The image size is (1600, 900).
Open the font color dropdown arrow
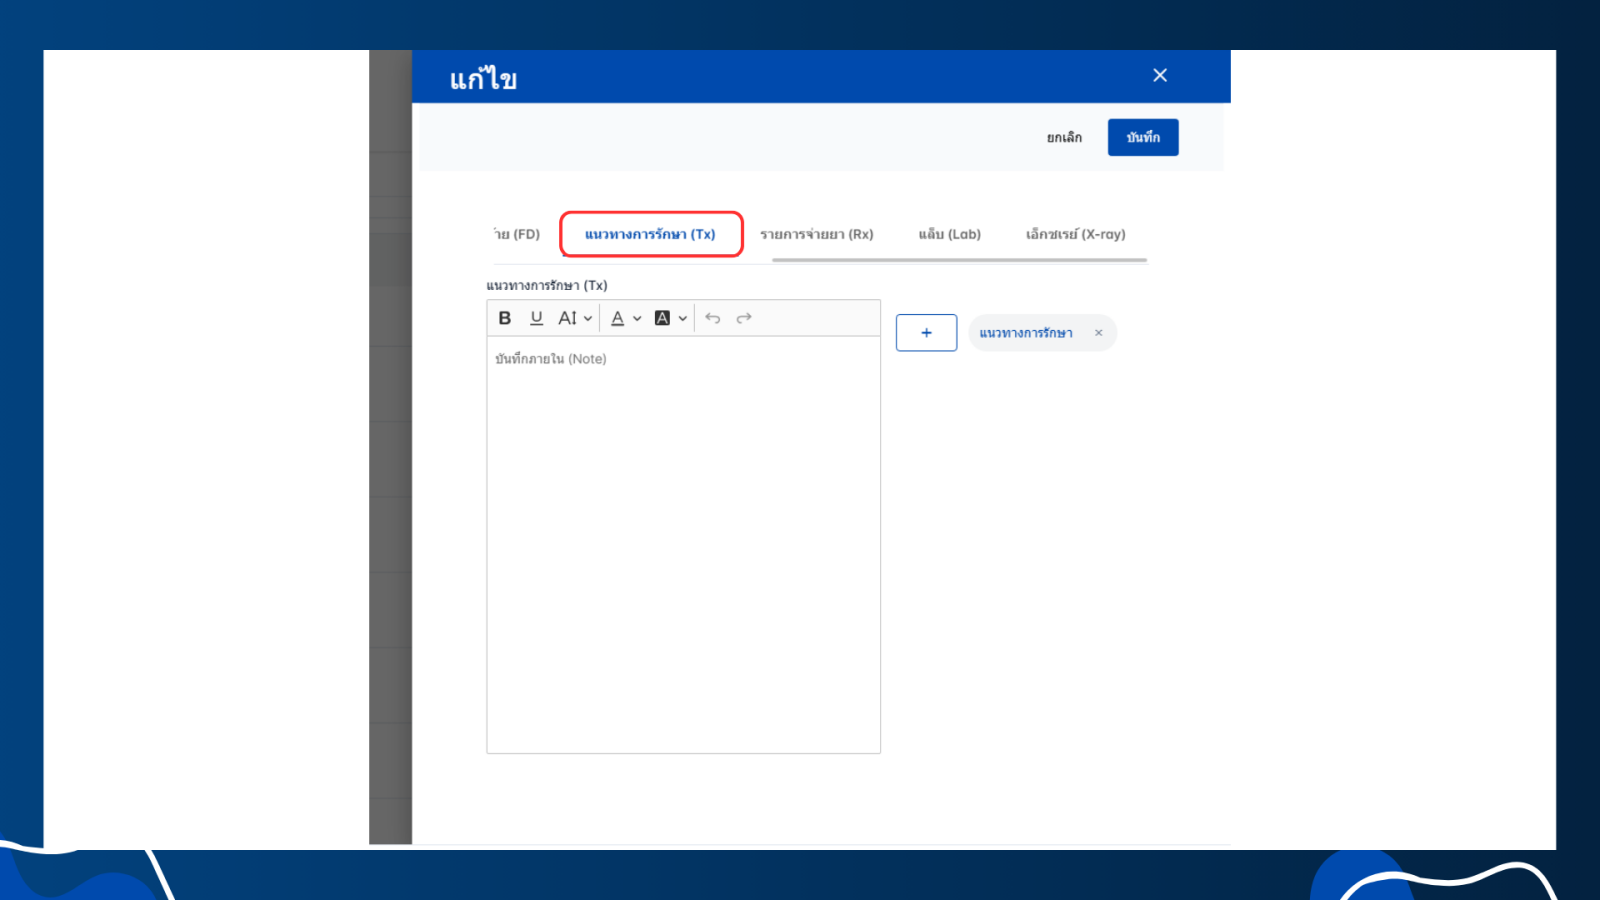(637, 319)
